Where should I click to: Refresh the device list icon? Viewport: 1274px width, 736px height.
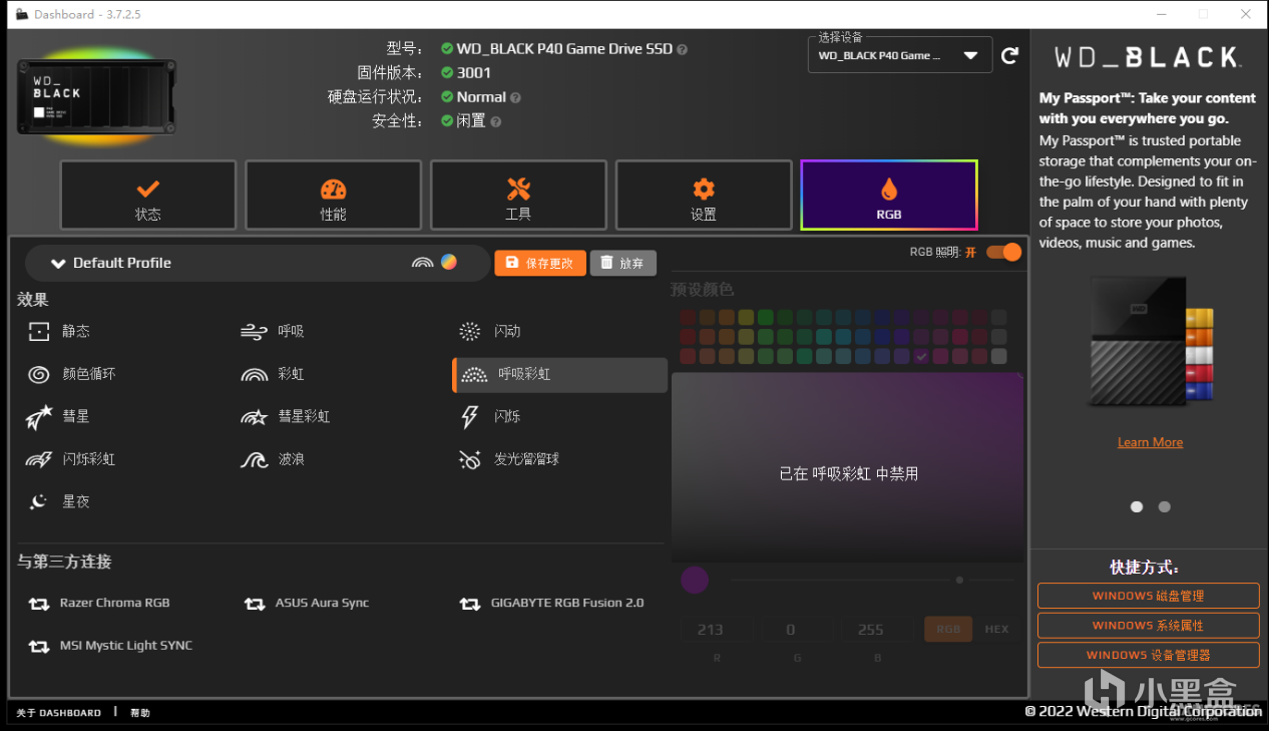pyautogui.click(x=1010, y=56)
